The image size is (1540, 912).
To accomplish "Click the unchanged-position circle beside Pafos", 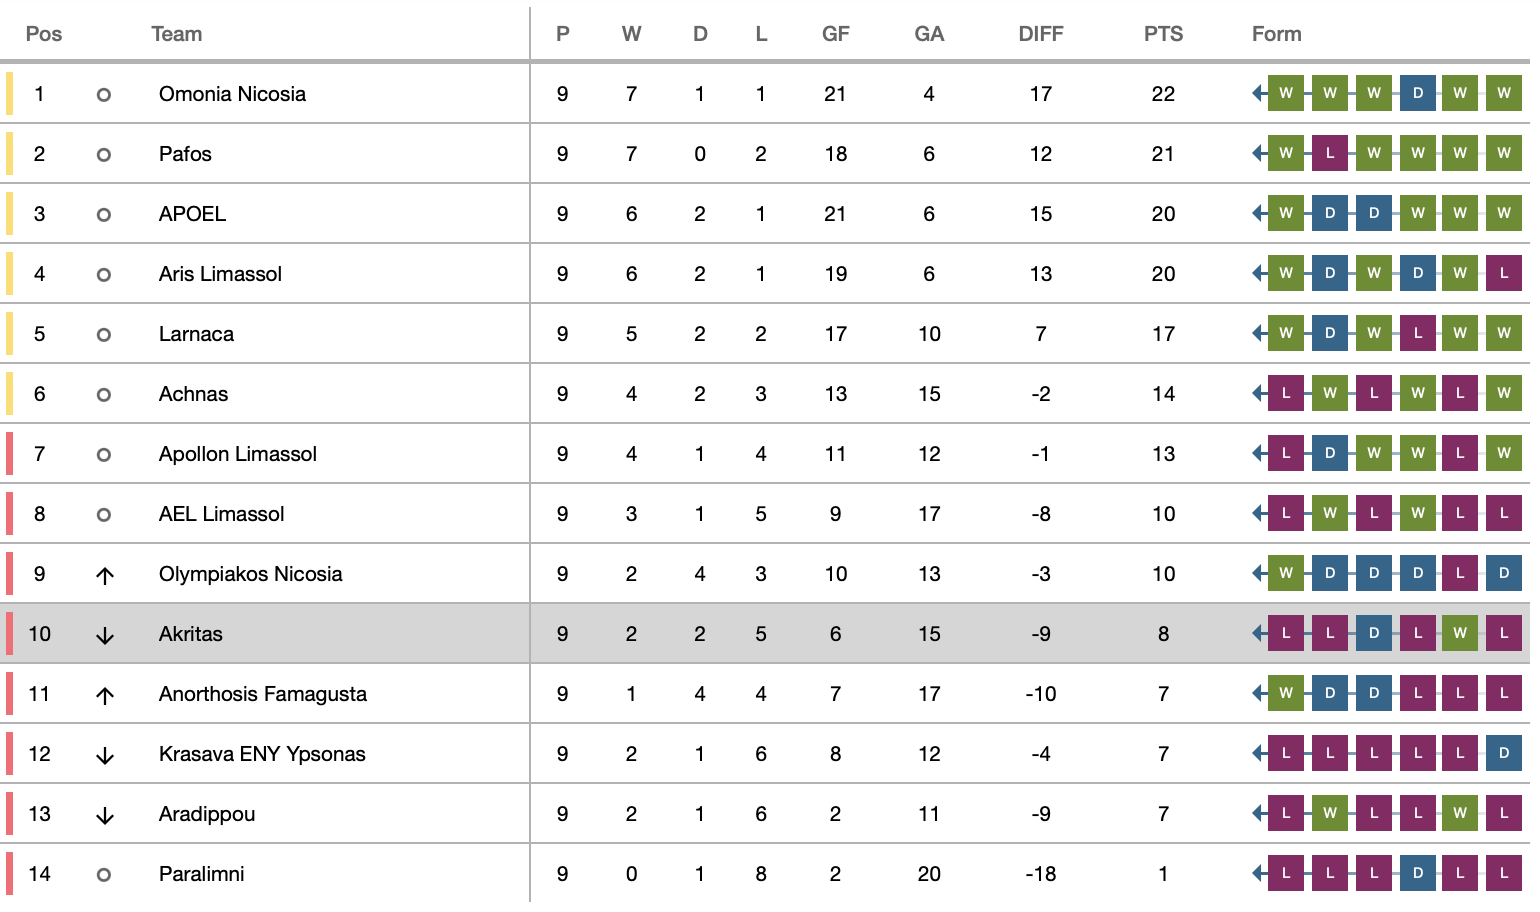I will click(103, 155).
